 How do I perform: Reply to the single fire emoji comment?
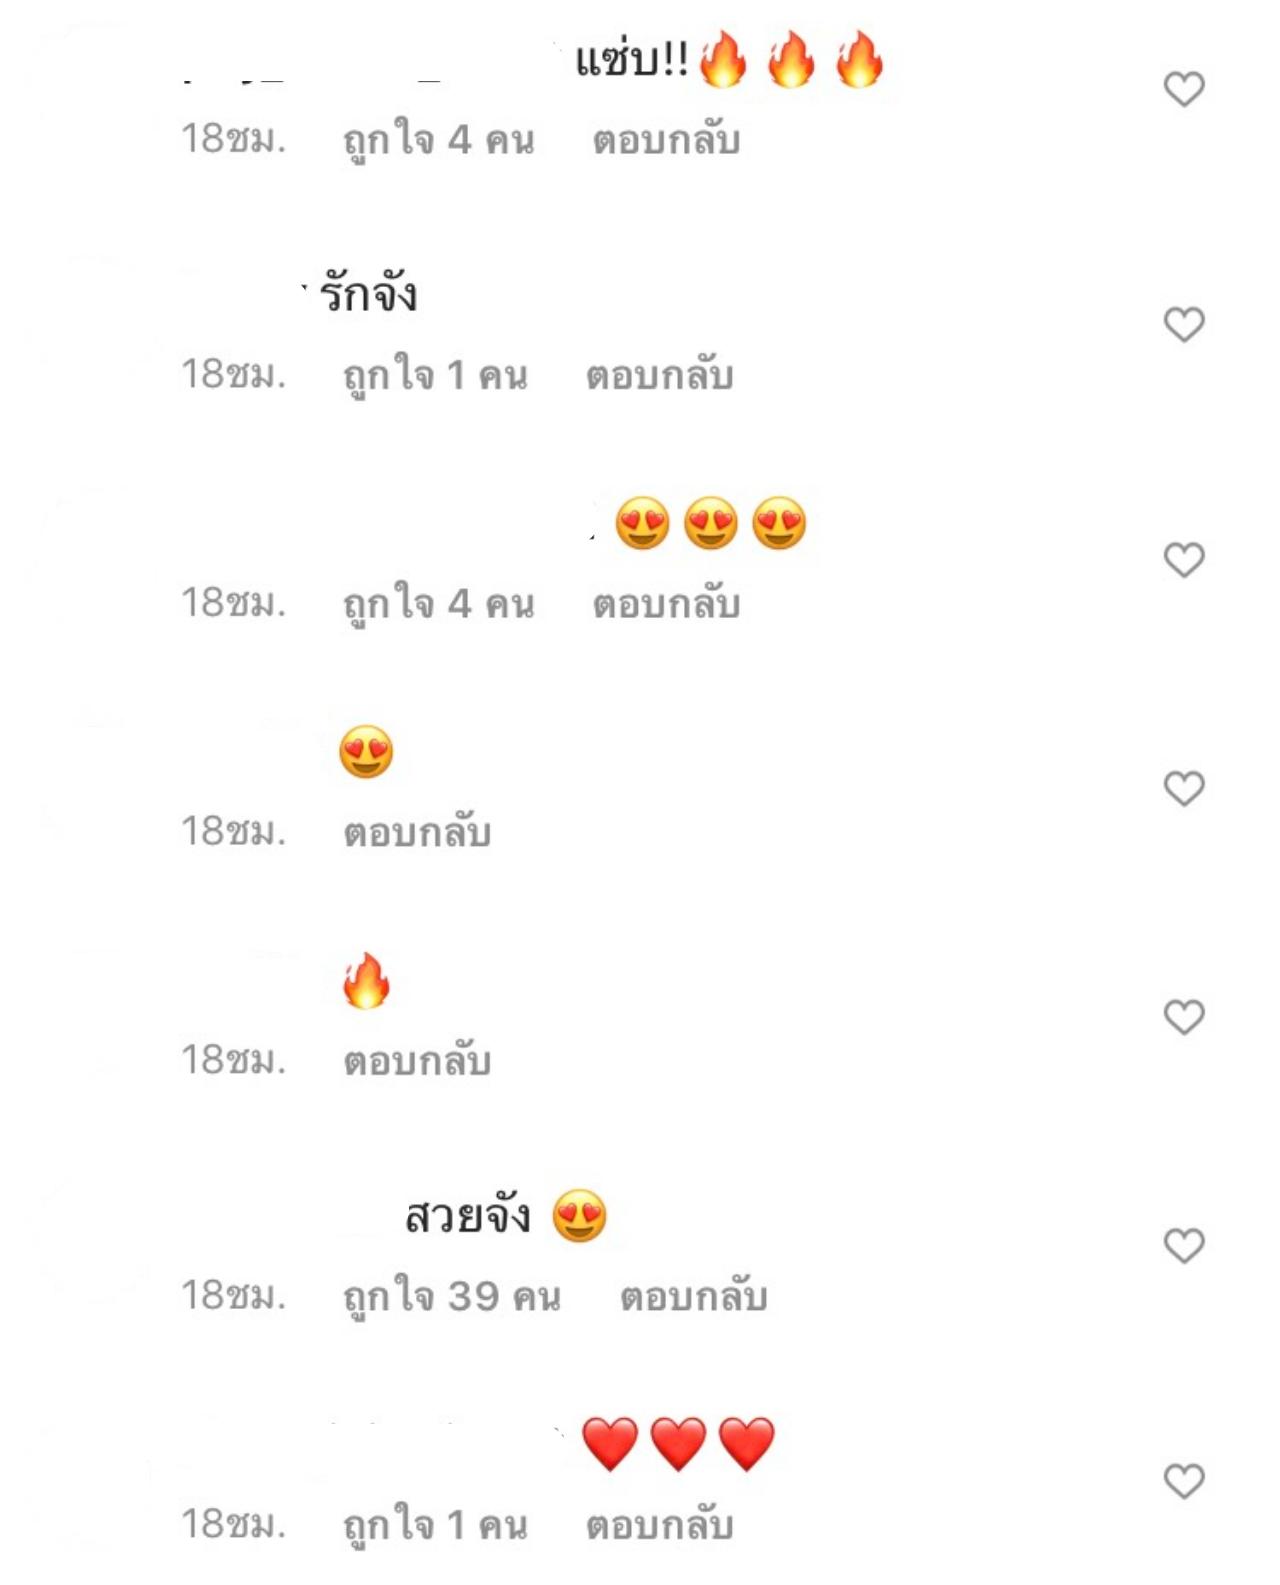[x=417, y=1061]
